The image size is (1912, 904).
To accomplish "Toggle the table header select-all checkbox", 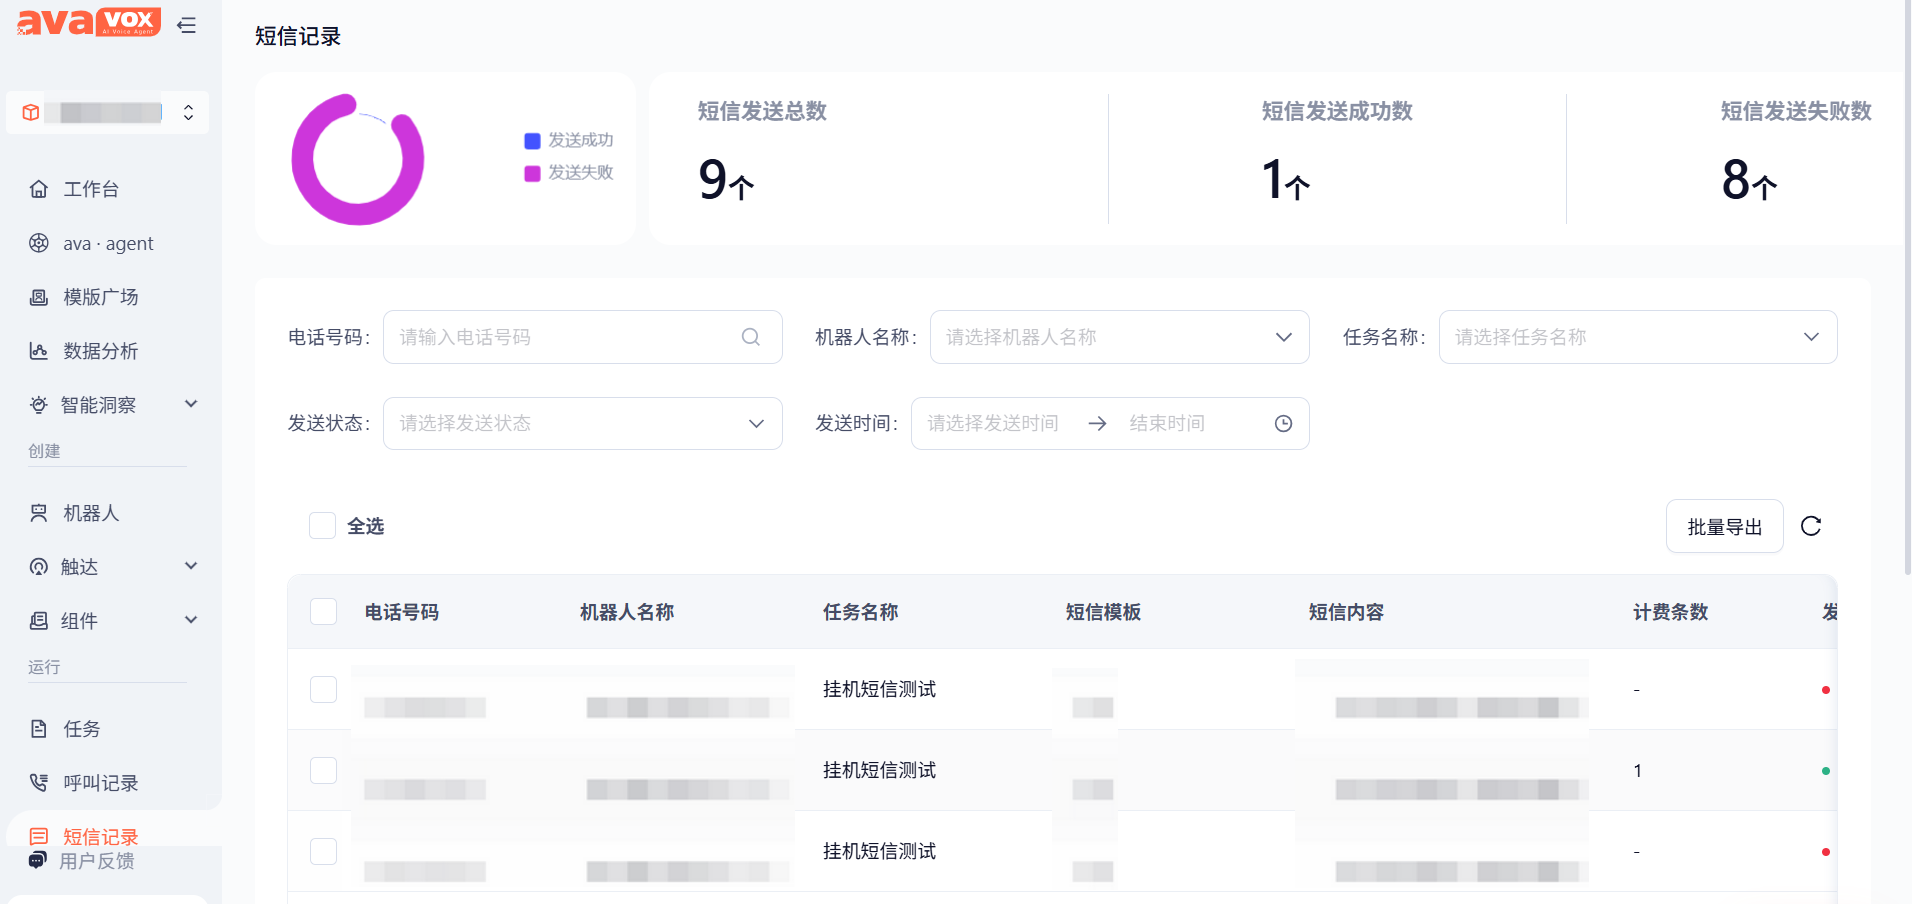I will 324,611.
